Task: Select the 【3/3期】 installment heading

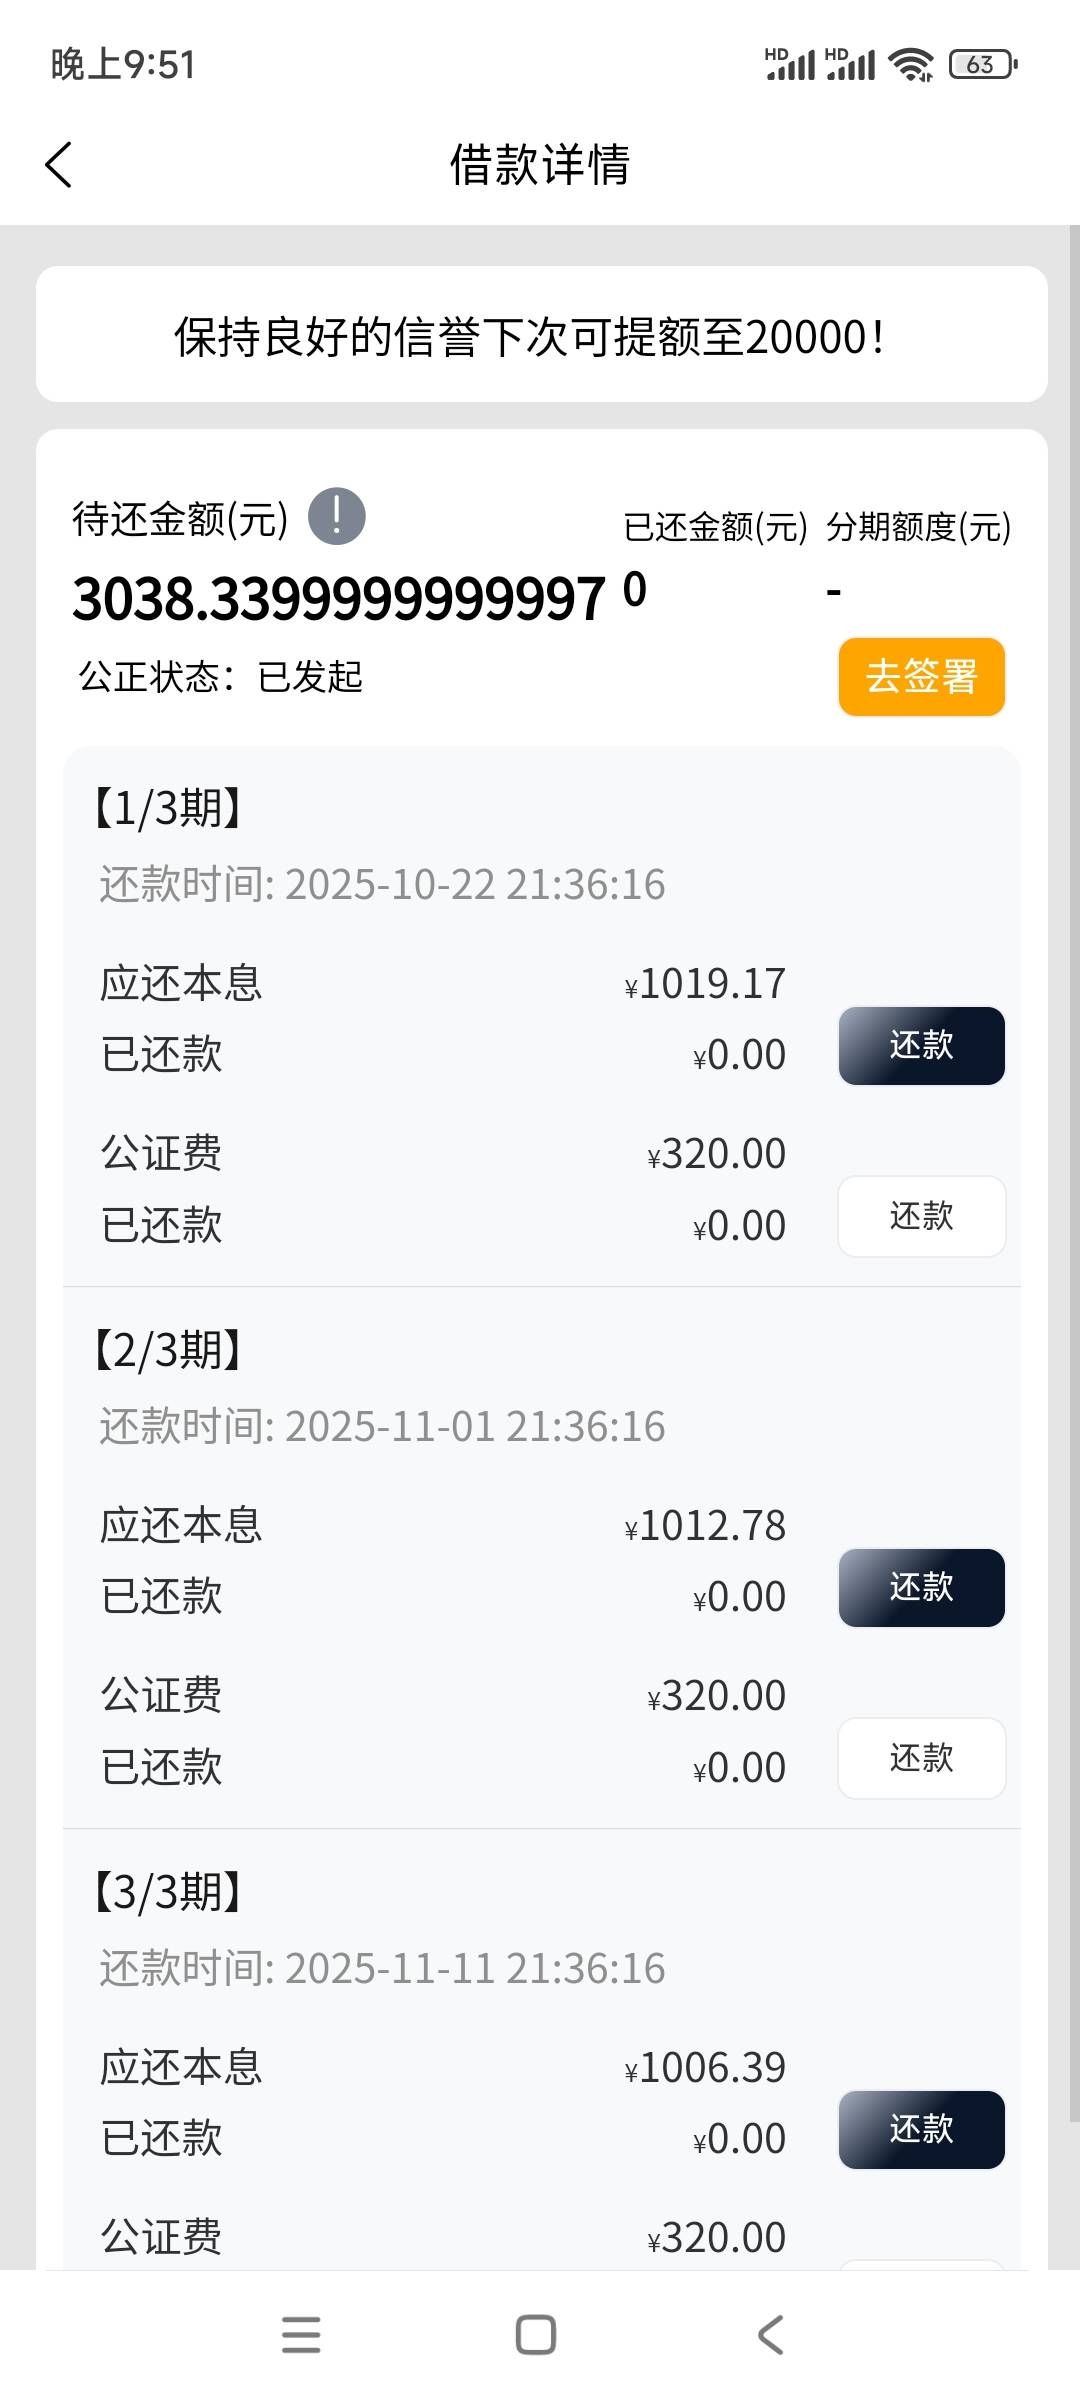Action: coord(168,1892)
